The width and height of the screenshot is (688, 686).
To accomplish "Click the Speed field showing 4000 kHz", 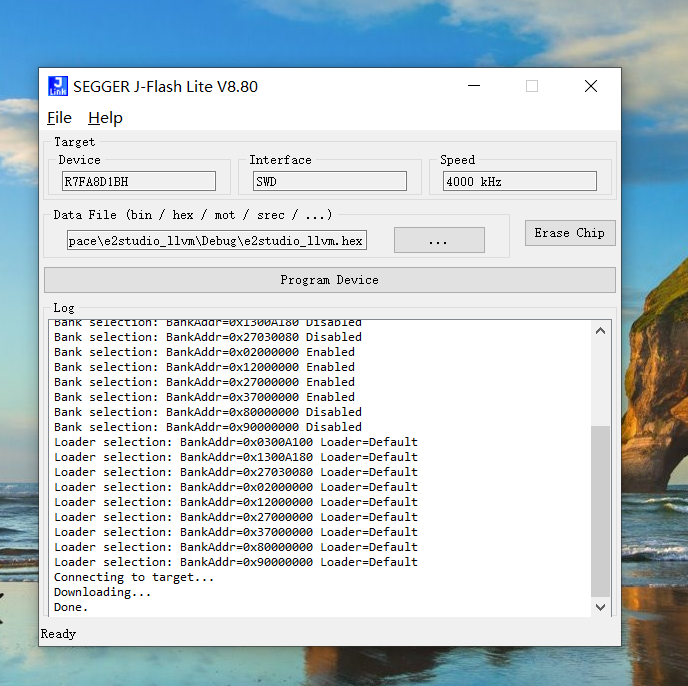I will pos(520,181).
